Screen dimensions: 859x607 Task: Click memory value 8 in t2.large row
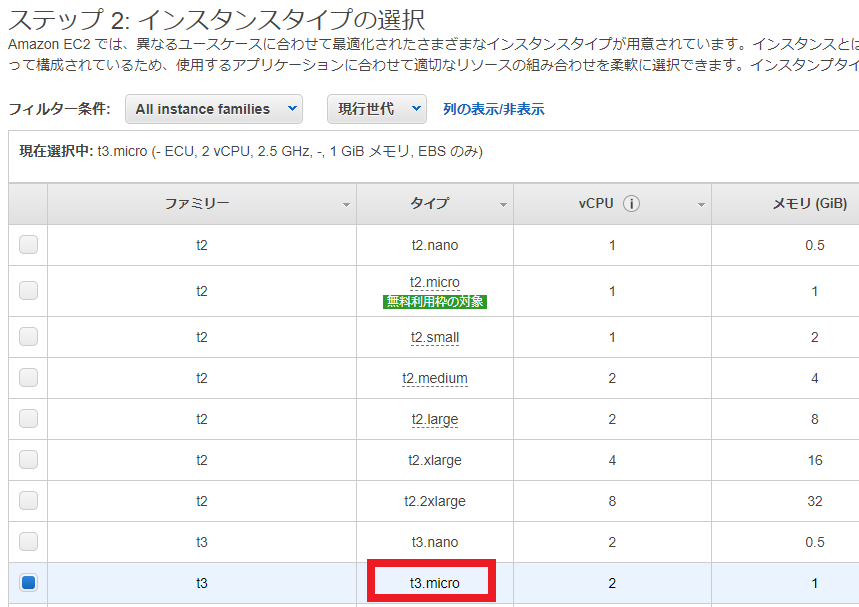pyautogui.click(x=815, y=419)
